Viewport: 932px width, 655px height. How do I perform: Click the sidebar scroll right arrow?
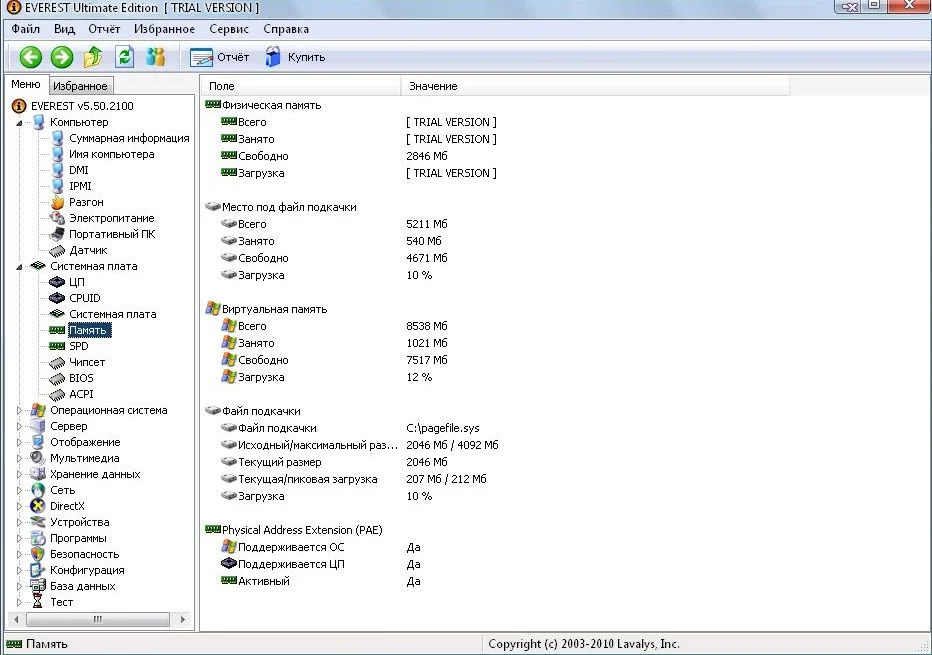tap(182, 619)
